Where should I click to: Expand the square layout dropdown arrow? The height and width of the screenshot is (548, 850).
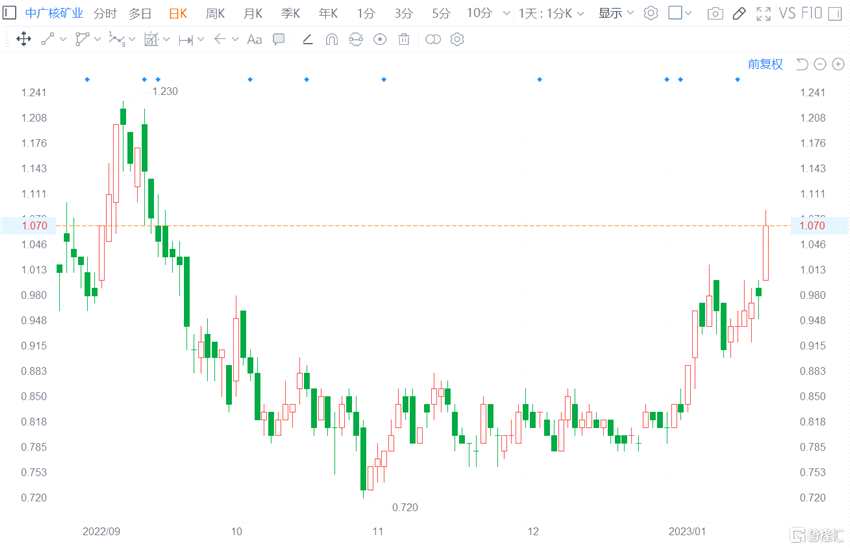[x=688, y=13]
